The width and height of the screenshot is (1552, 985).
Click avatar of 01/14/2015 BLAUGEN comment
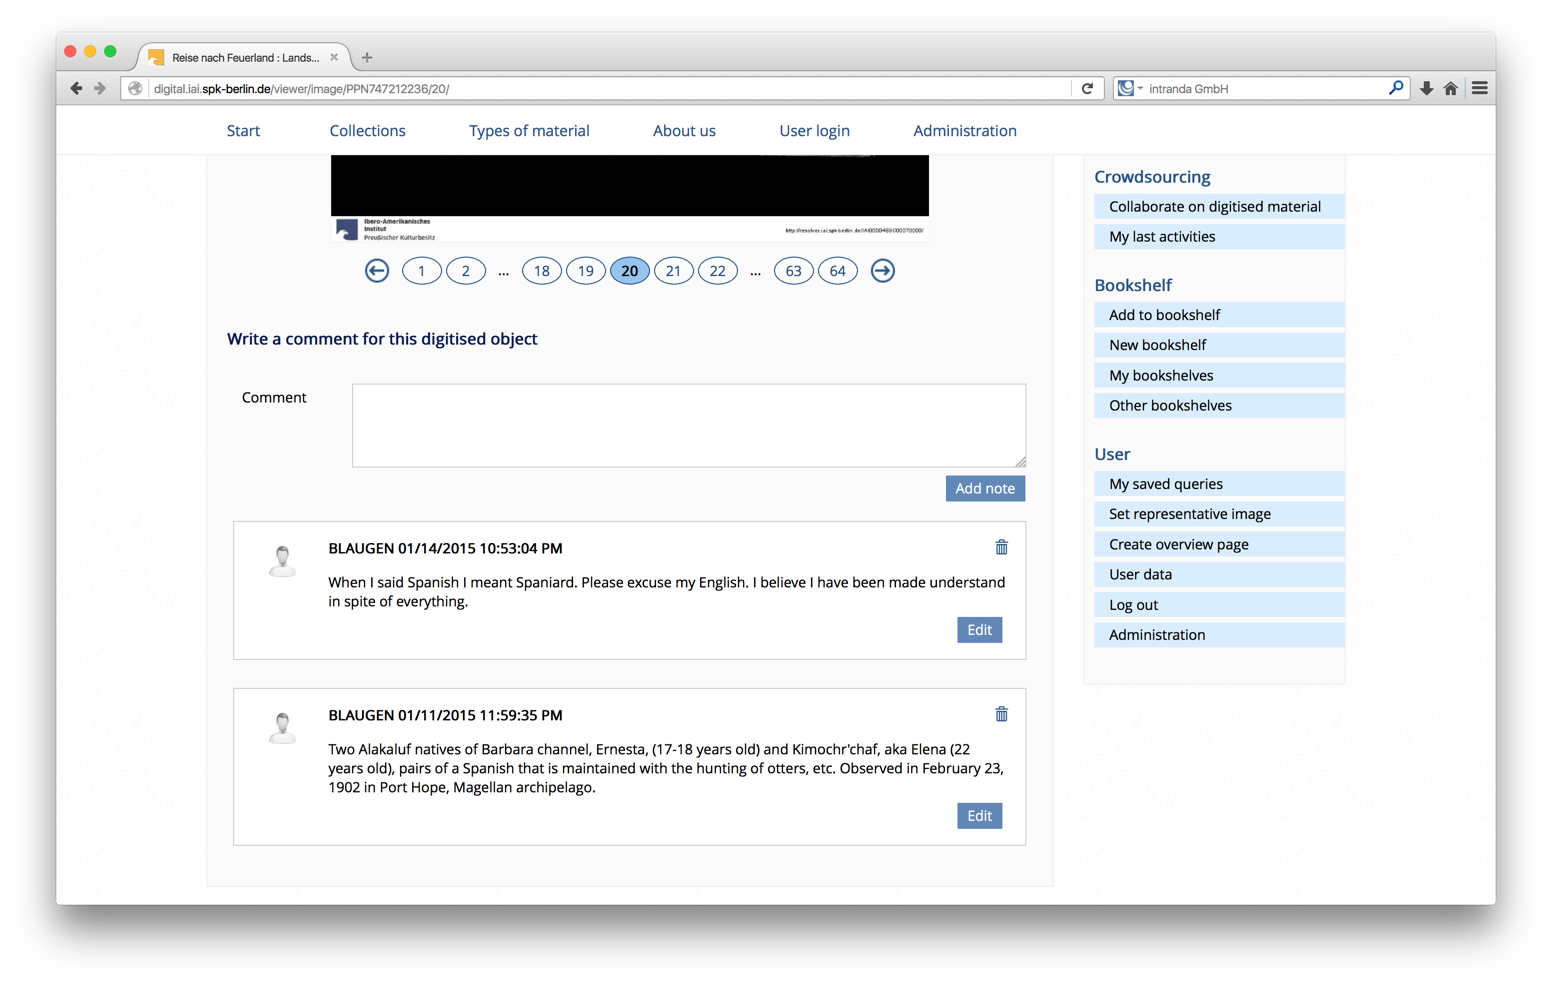(x=283, y=561)
